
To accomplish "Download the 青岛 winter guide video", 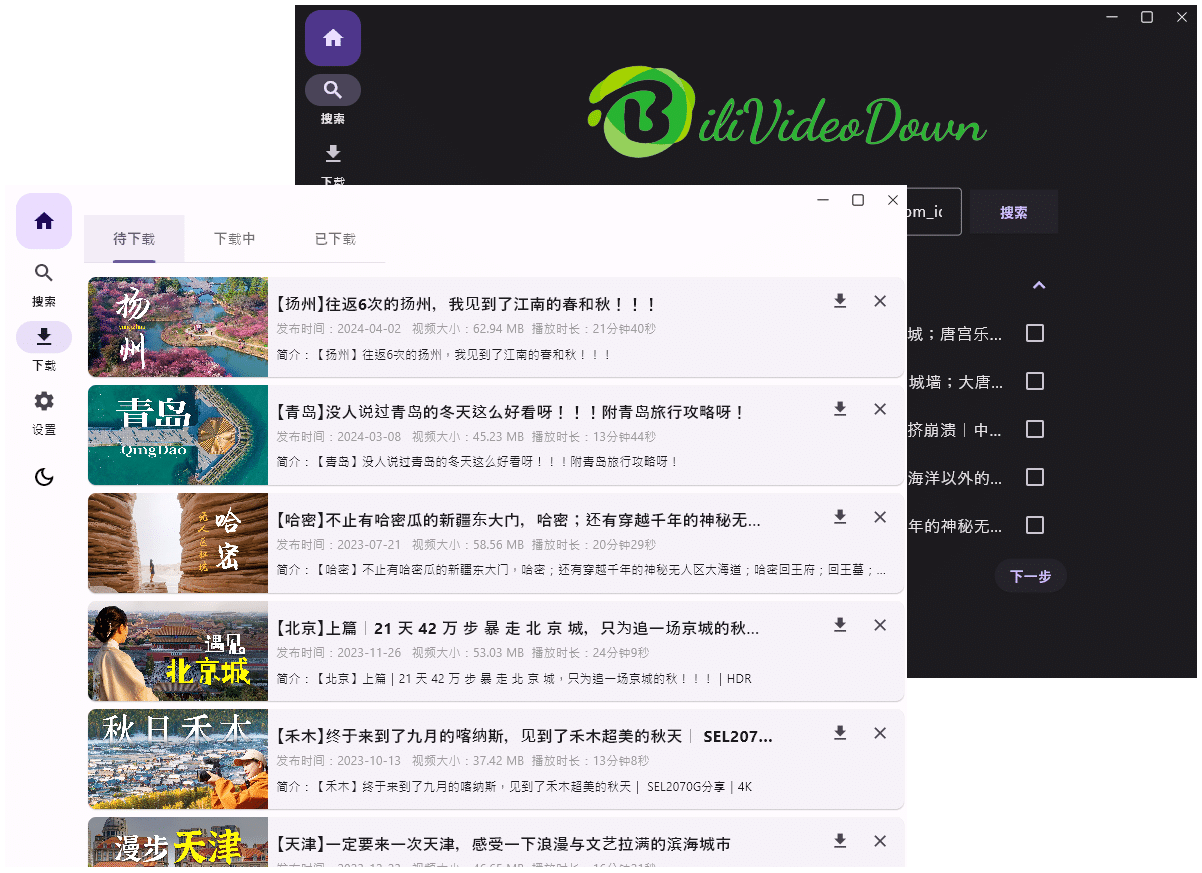I will click(840, 409).
